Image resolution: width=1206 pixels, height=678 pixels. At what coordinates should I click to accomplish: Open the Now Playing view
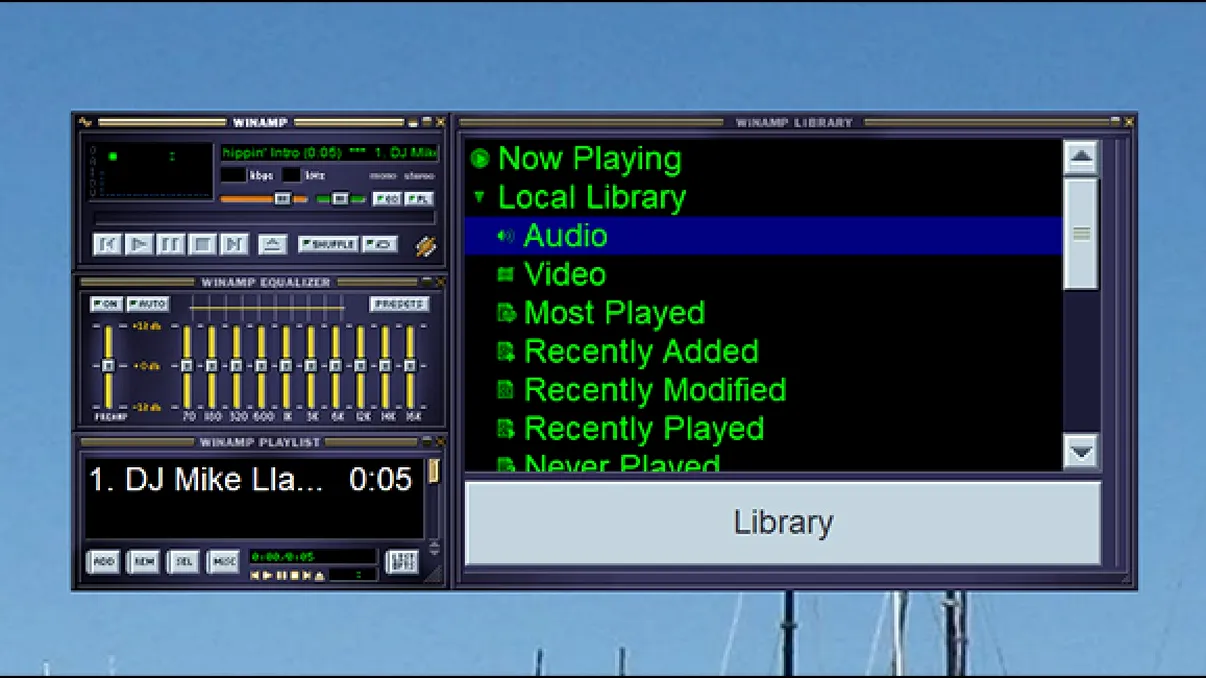click(589, 158)
